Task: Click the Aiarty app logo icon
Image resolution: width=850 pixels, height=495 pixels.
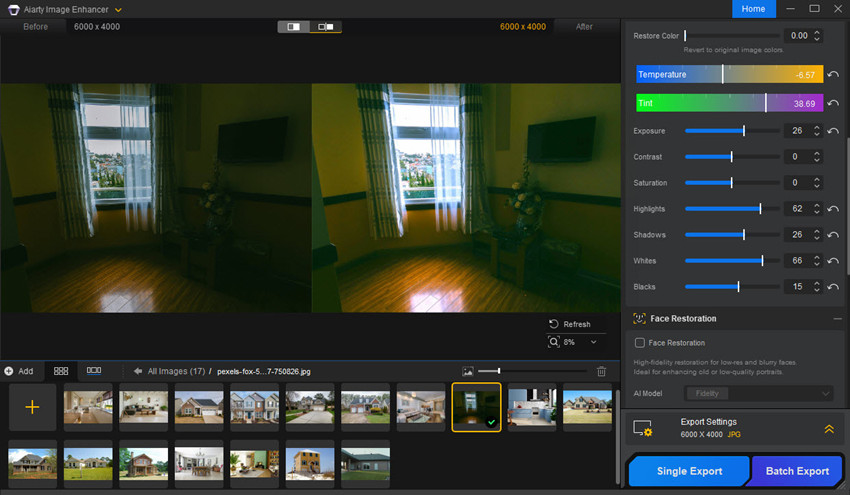Action: (13, 10)
